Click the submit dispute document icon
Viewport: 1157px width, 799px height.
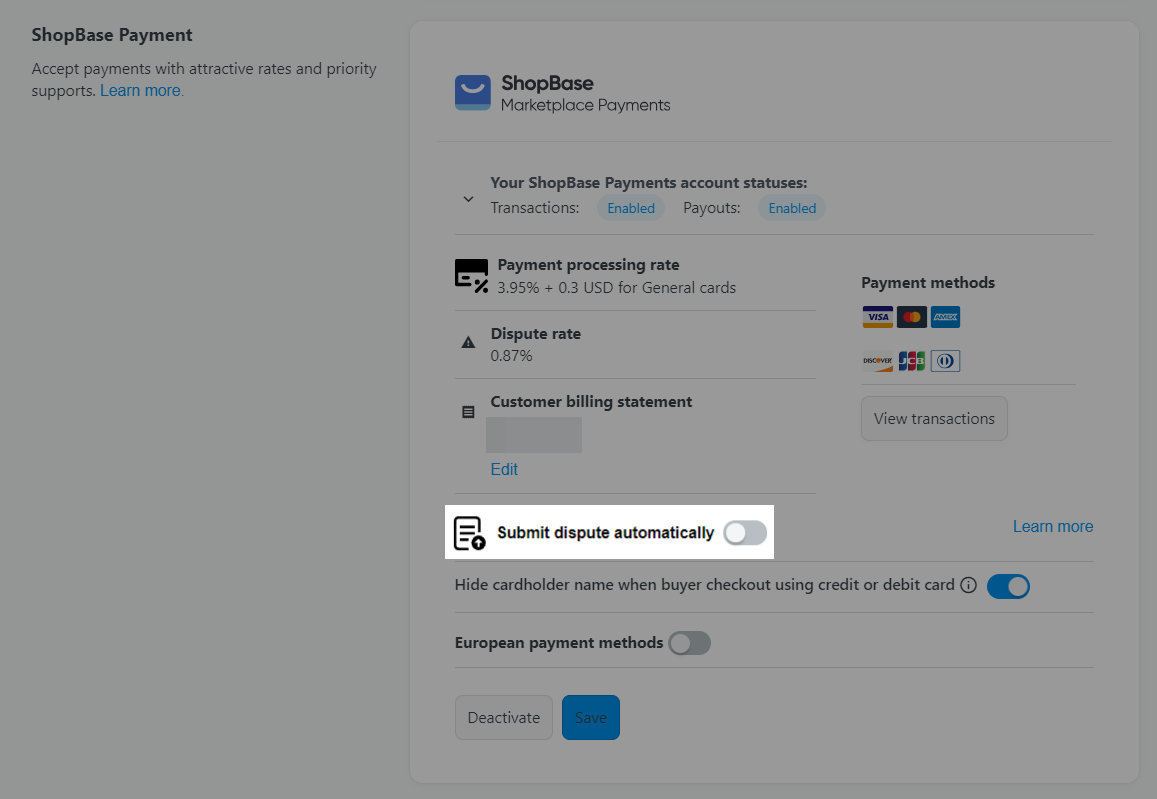click(469, 533)
